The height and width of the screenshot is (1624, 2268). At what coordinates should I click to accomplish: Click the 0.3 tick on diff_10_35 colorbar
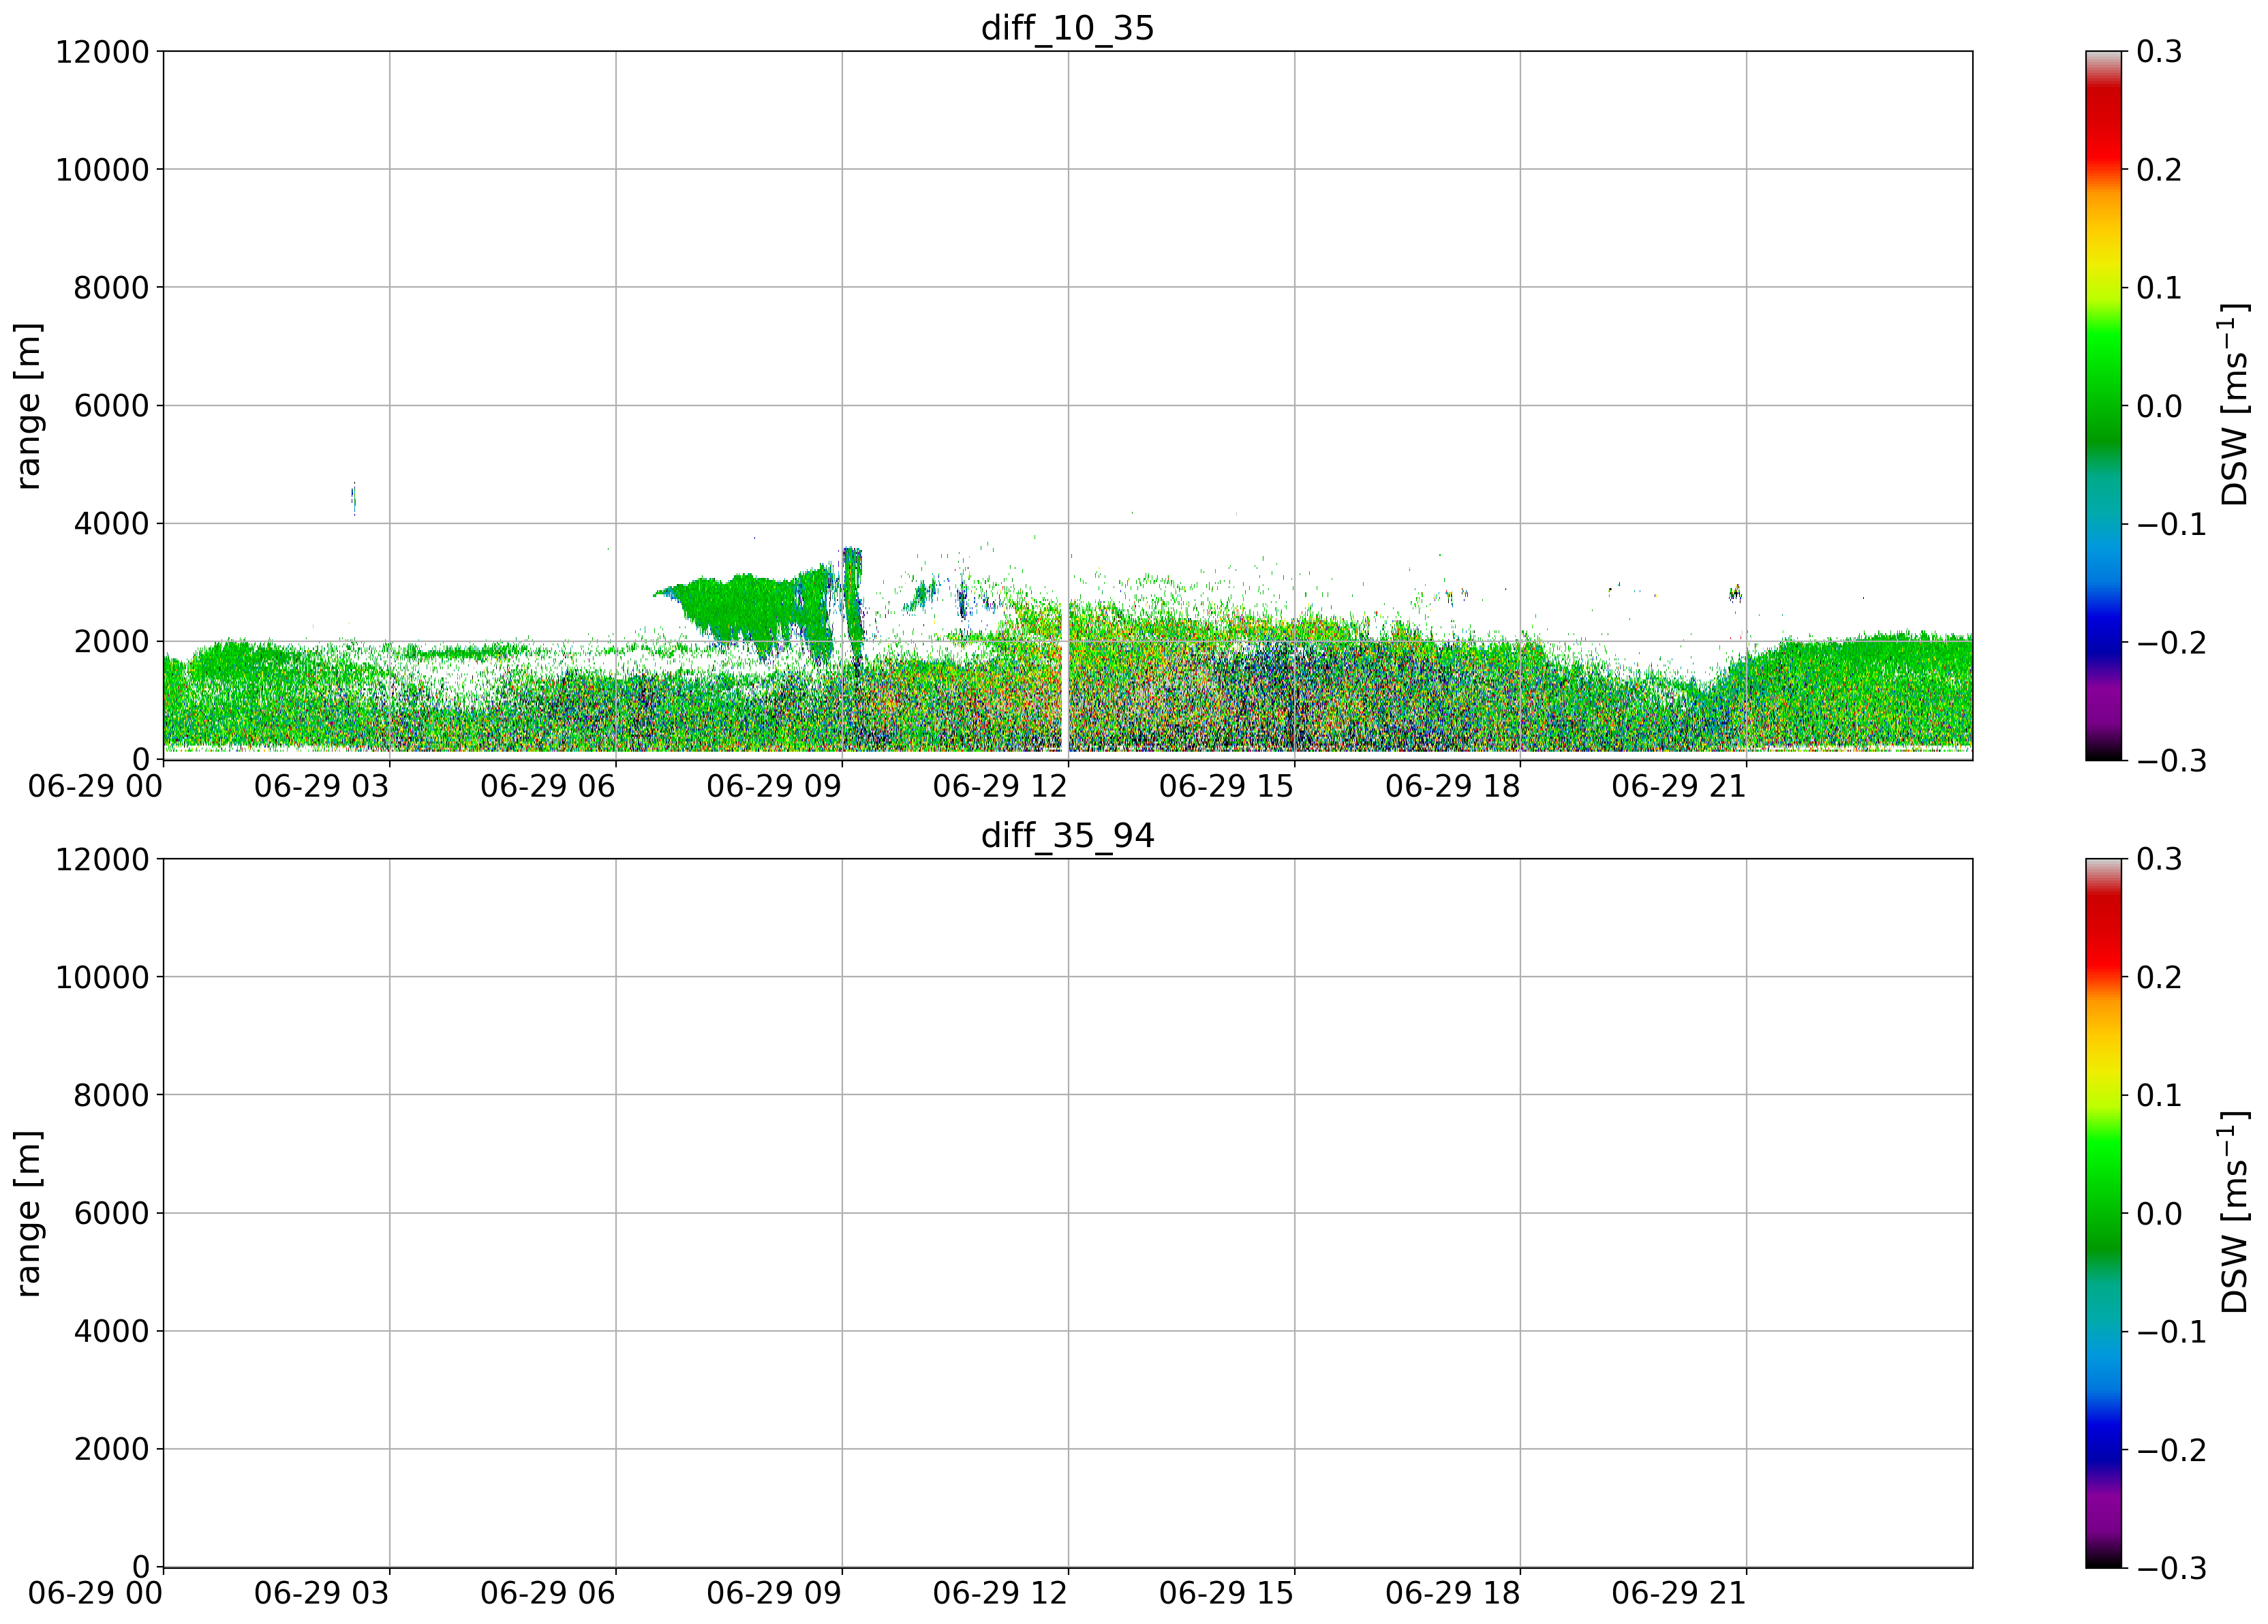[2159, 52]
